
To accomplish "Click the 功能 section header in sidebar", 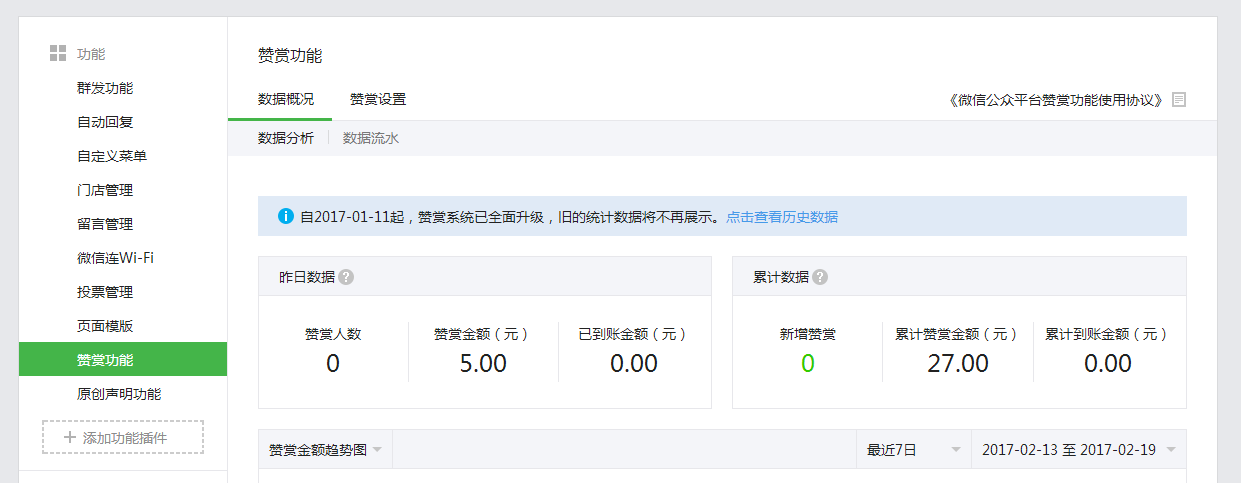I will 91,54.
